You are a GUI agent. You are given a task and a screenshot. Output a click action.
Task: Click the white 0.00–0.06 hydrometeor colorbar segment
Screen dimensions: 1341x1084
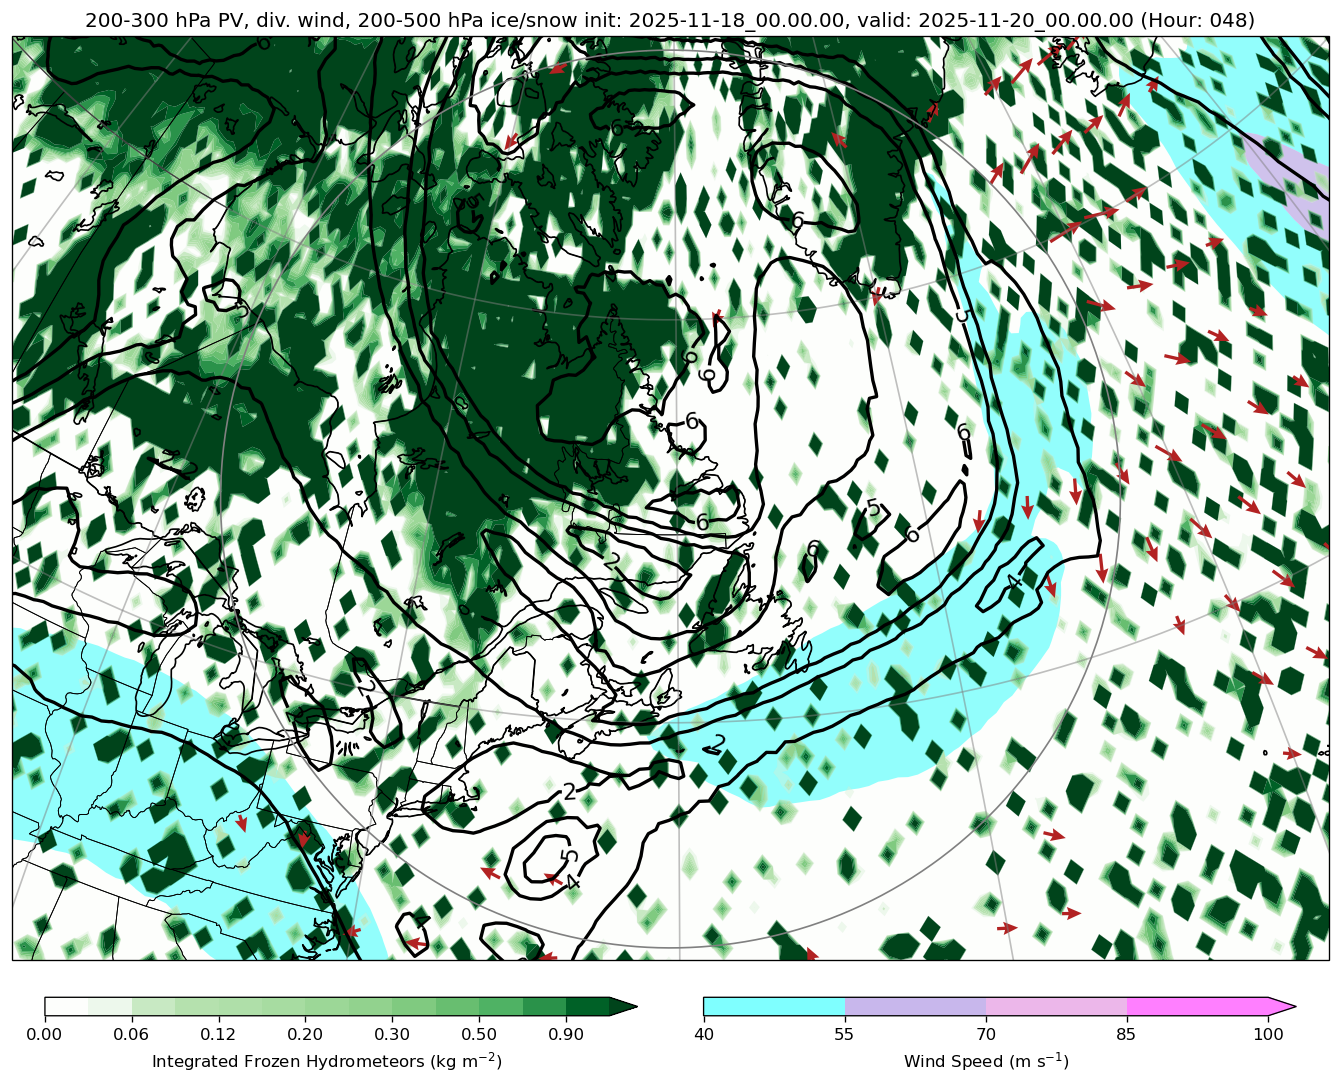[x=66, y=1006]
